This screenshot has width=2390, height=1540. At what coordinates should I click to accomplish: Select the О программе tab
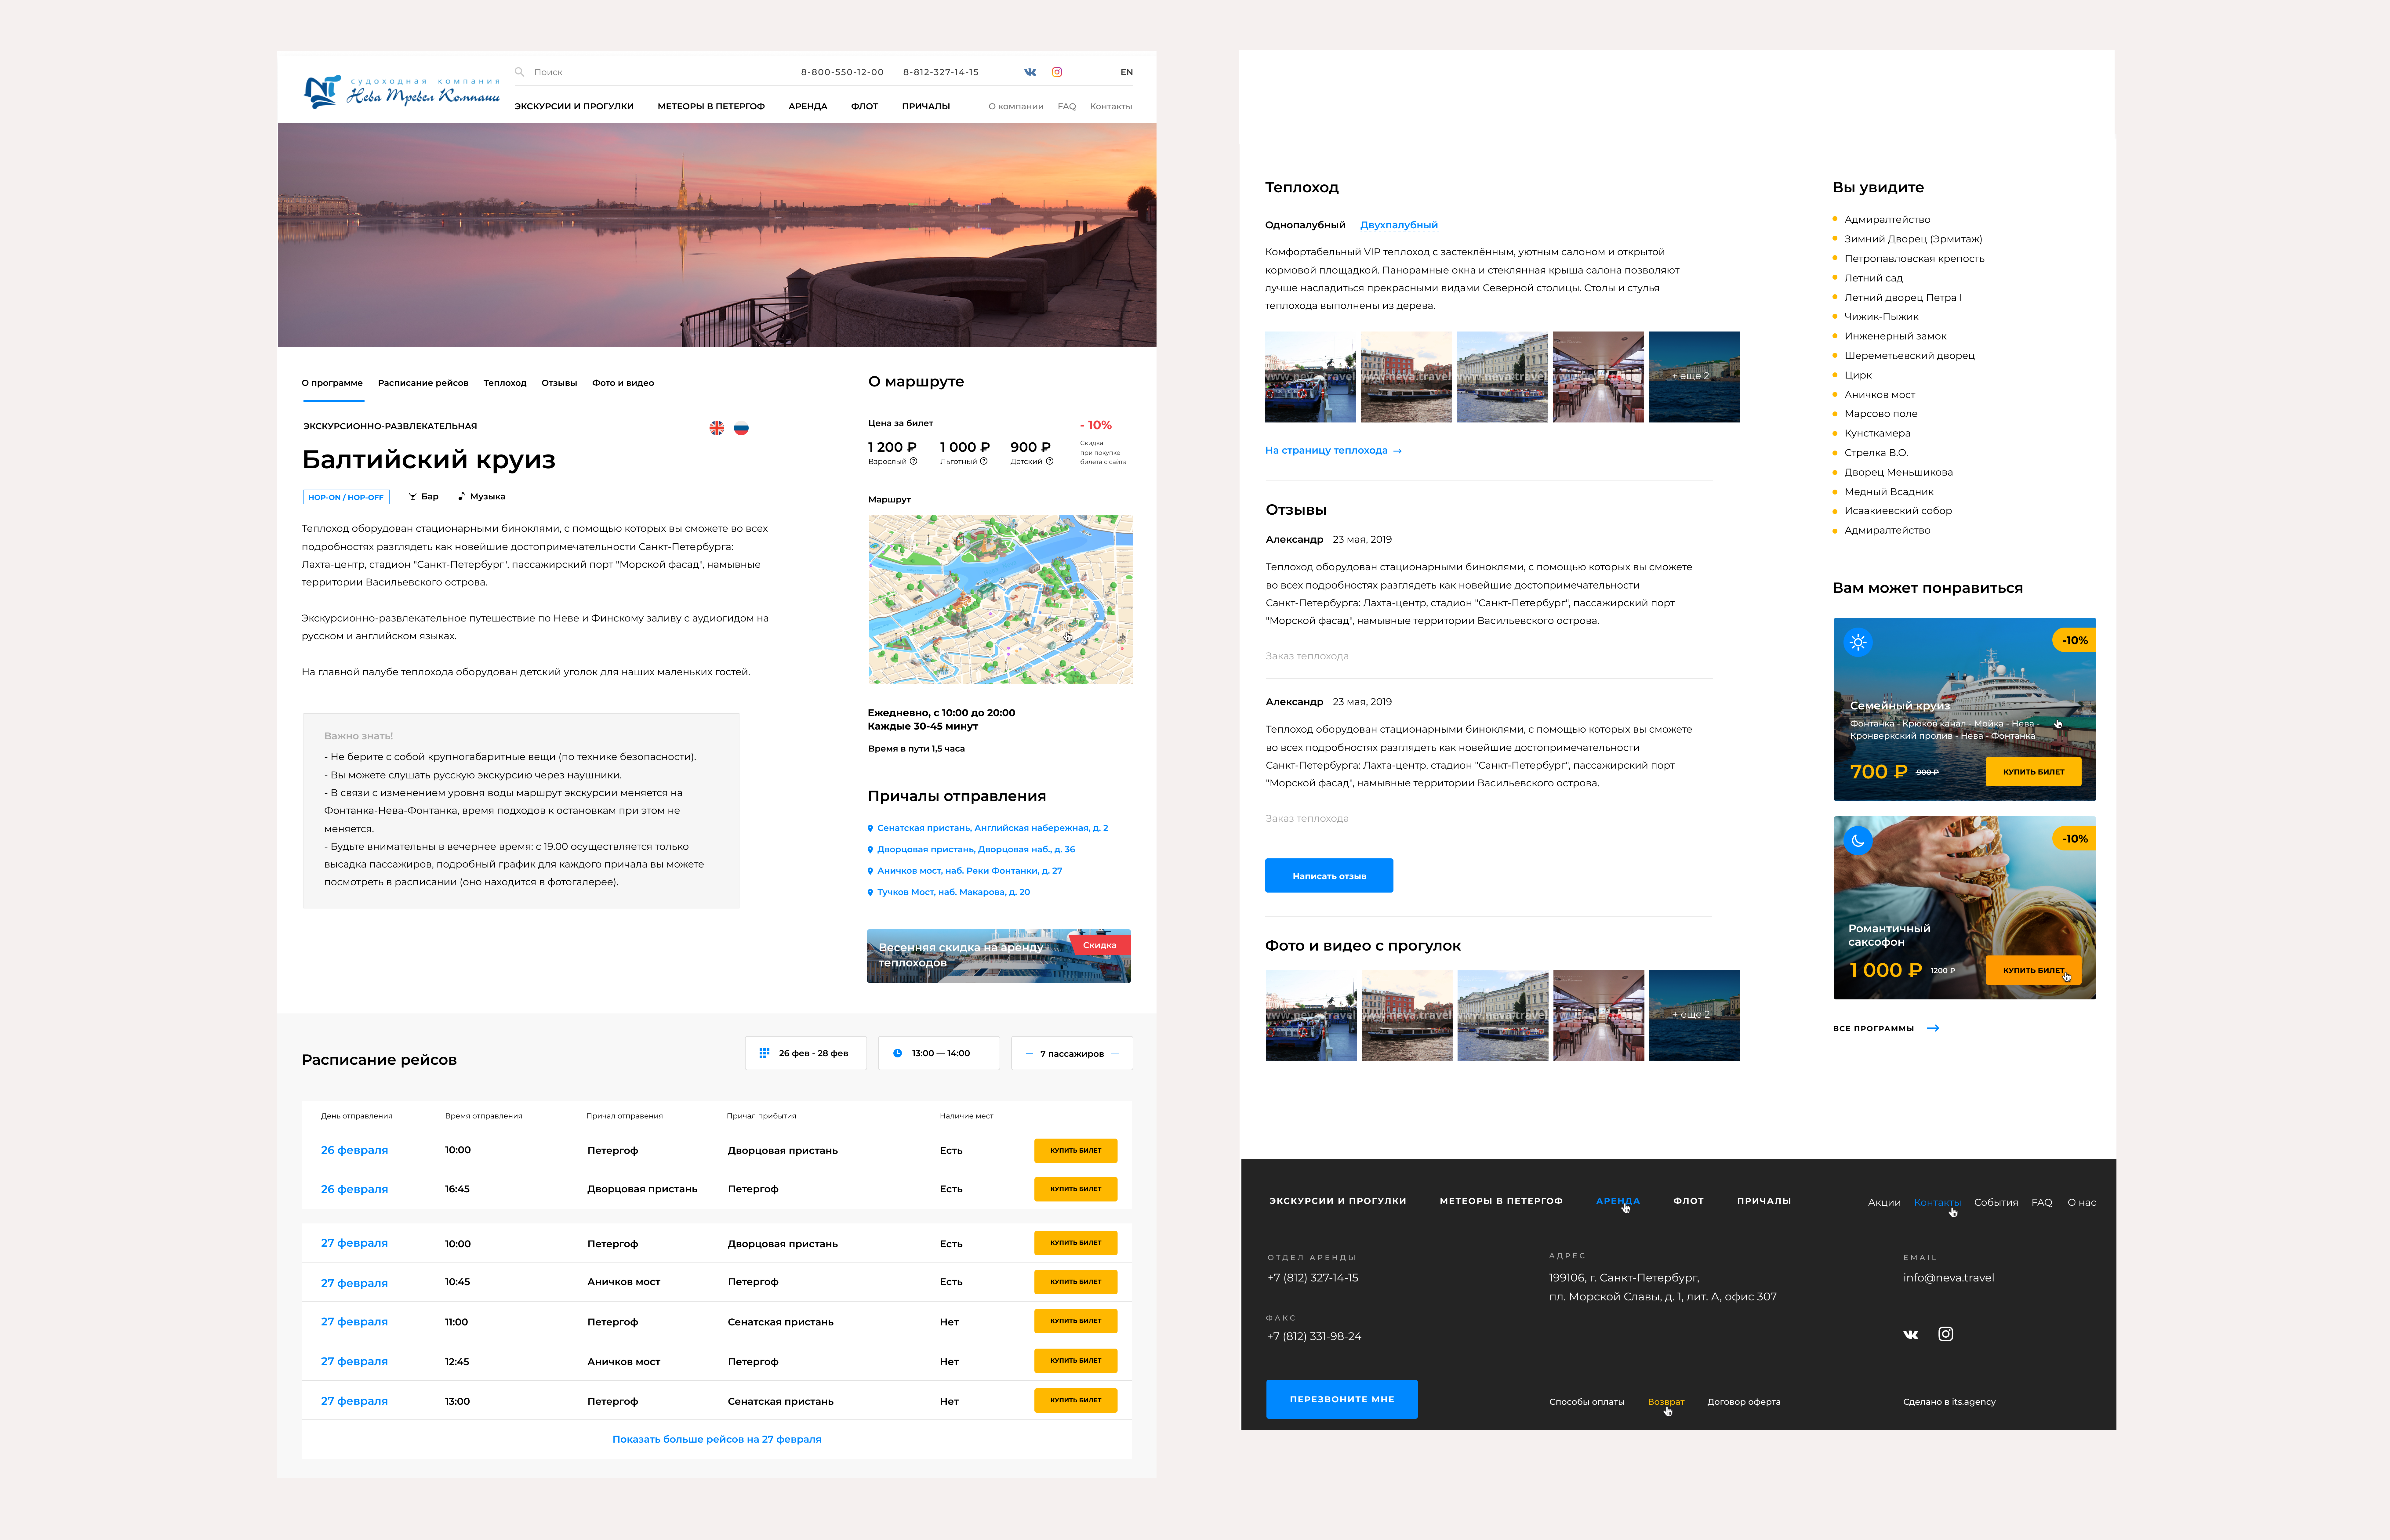(332, 383)
